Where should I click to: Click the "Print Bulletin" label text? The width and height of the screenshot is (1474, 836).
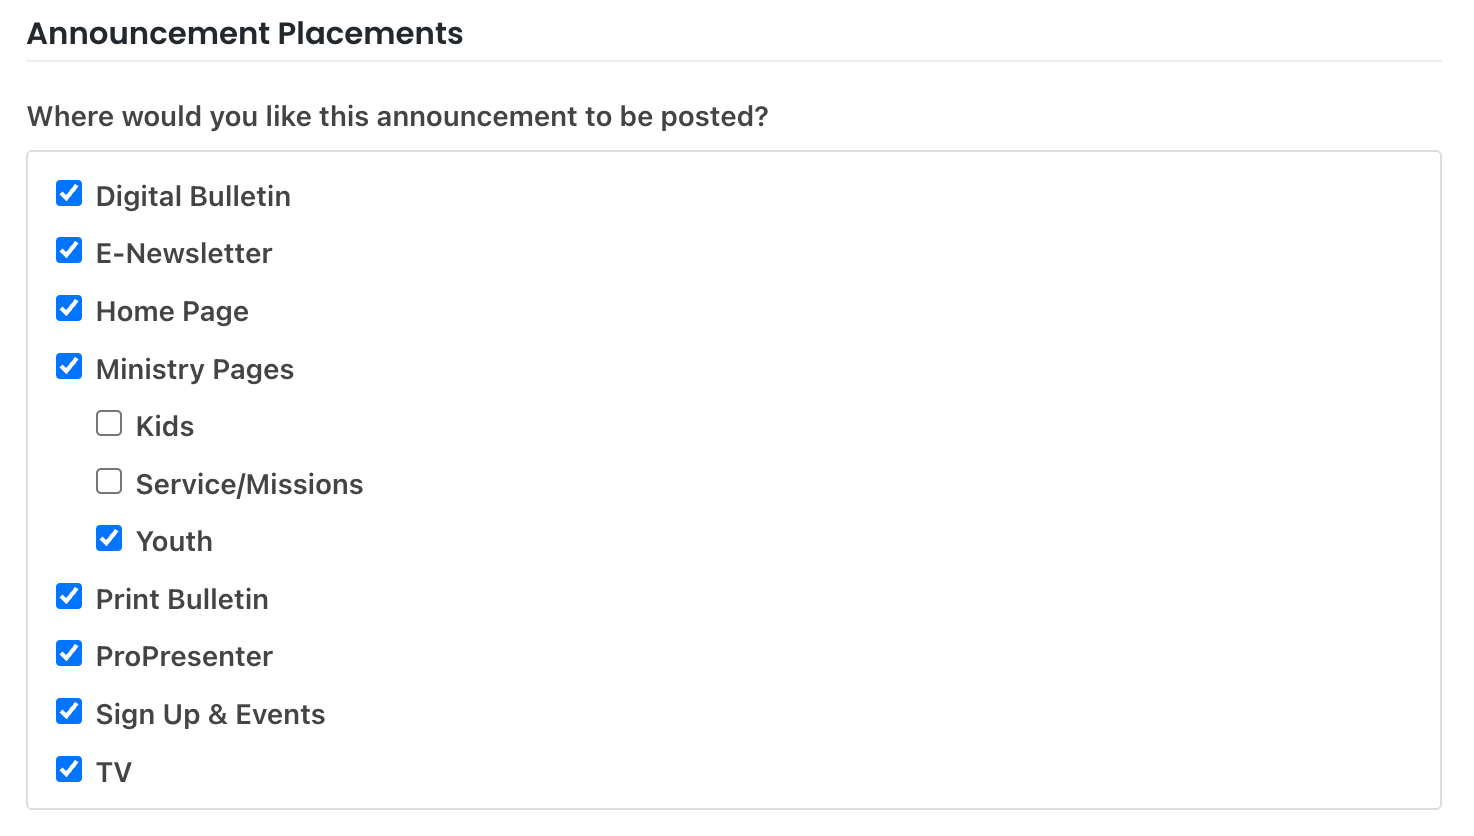(182, 600)
